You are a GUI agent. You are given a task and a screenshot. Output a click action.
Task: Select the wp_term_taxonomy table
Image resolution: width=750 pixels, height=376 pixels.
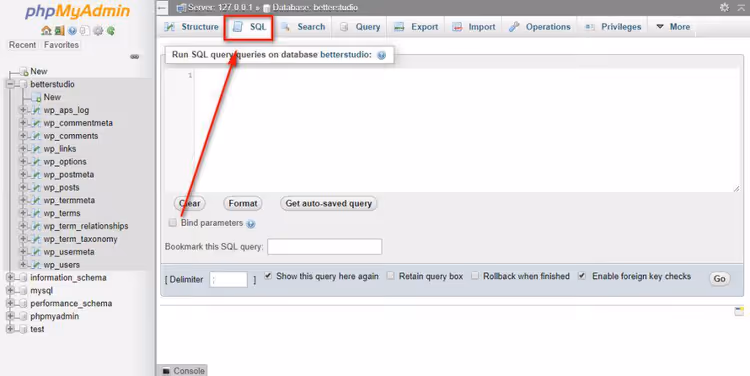click(80, 239)
